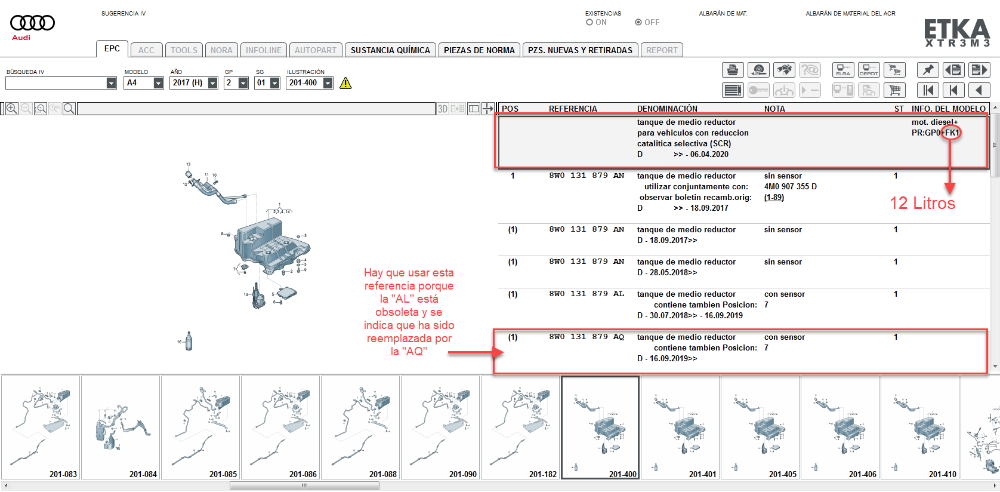Image resolution: width=1000 pixels, height=492 pixels.
Task: Click the INFO. DEL MODELO column header
Action: 950,109
